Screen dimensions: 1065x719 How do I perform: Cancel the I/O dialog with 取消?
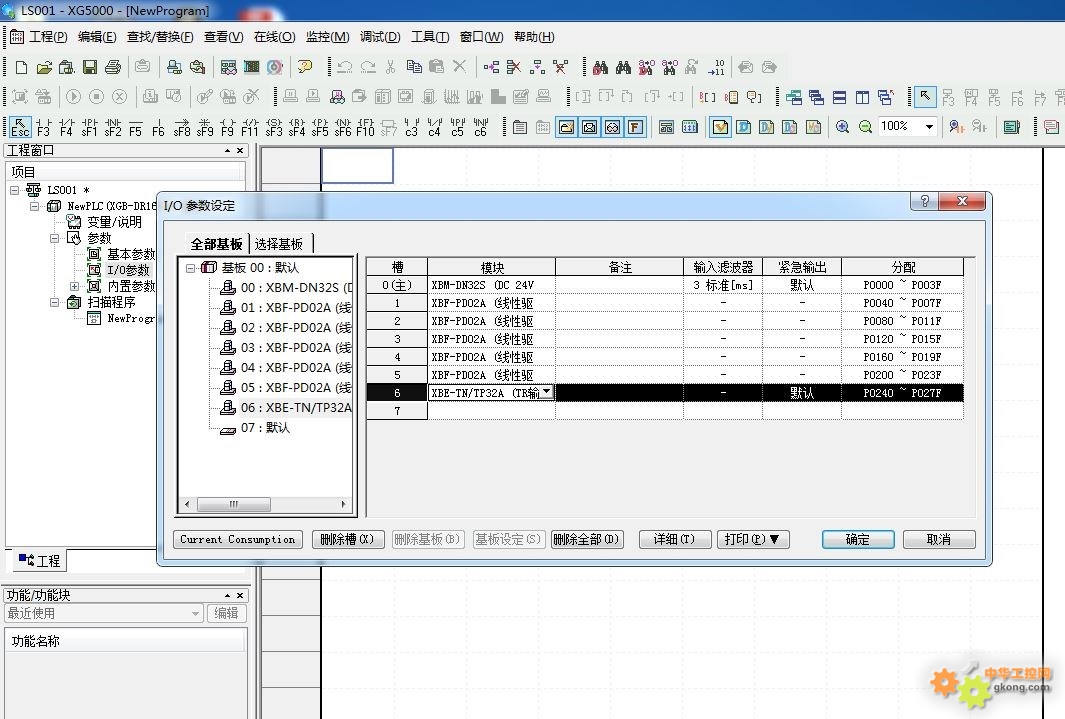coord(939,539)
